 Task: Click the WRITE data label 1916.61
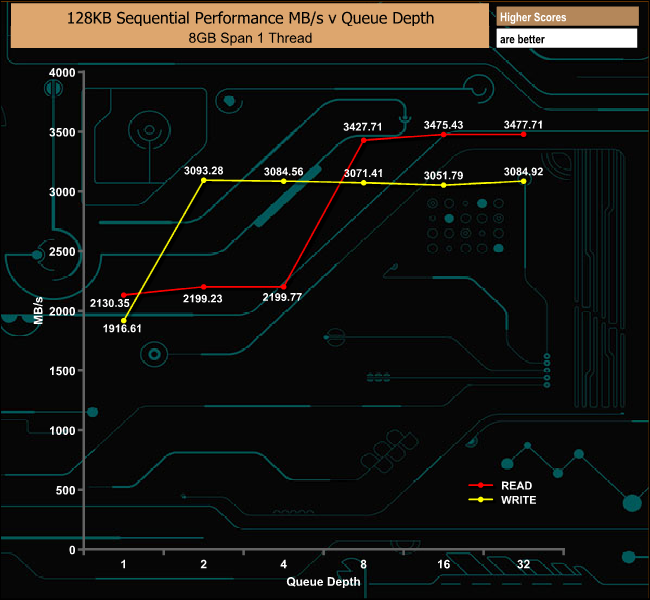click(122, 329)
